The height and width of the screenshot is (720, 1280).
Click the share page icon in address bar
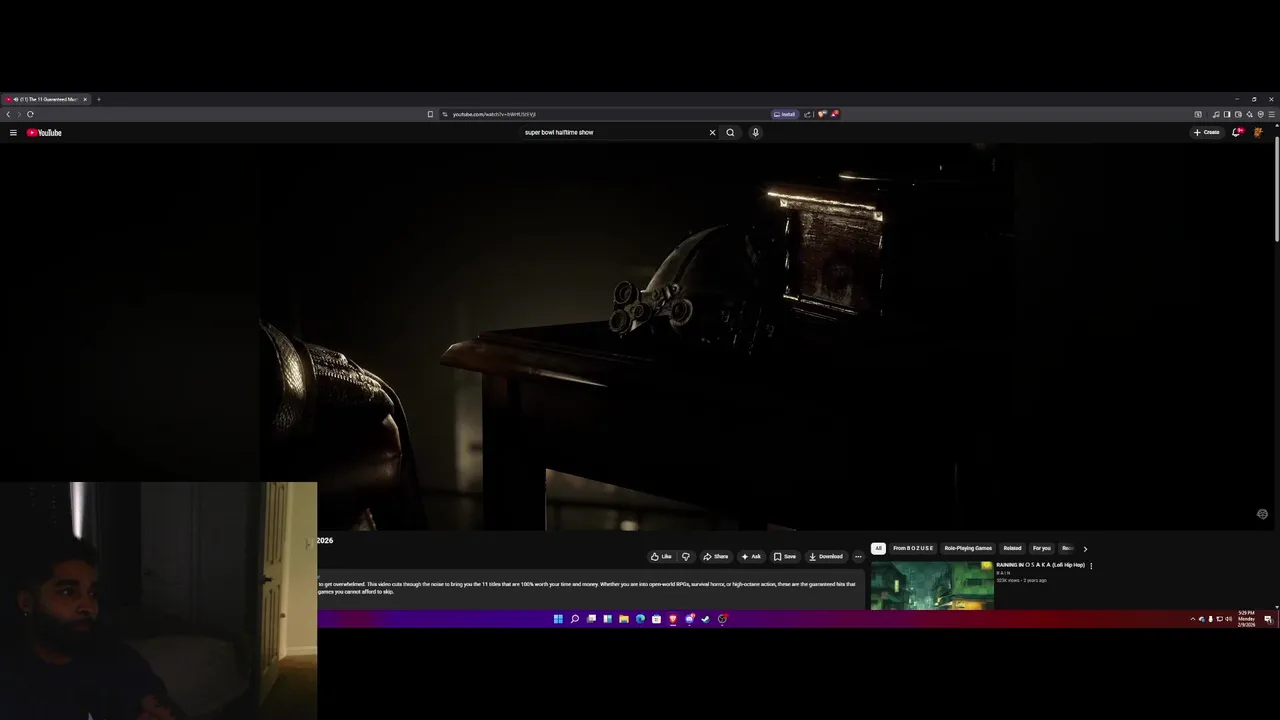click(x=807, y=114)
